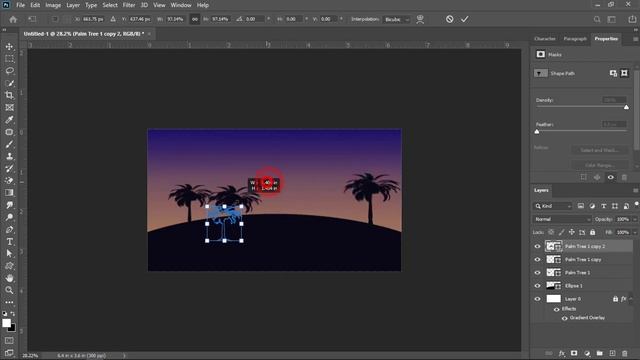This screenshot has height=360, width=640.
Task: Open the Image menu
Action: click(53, 5)
